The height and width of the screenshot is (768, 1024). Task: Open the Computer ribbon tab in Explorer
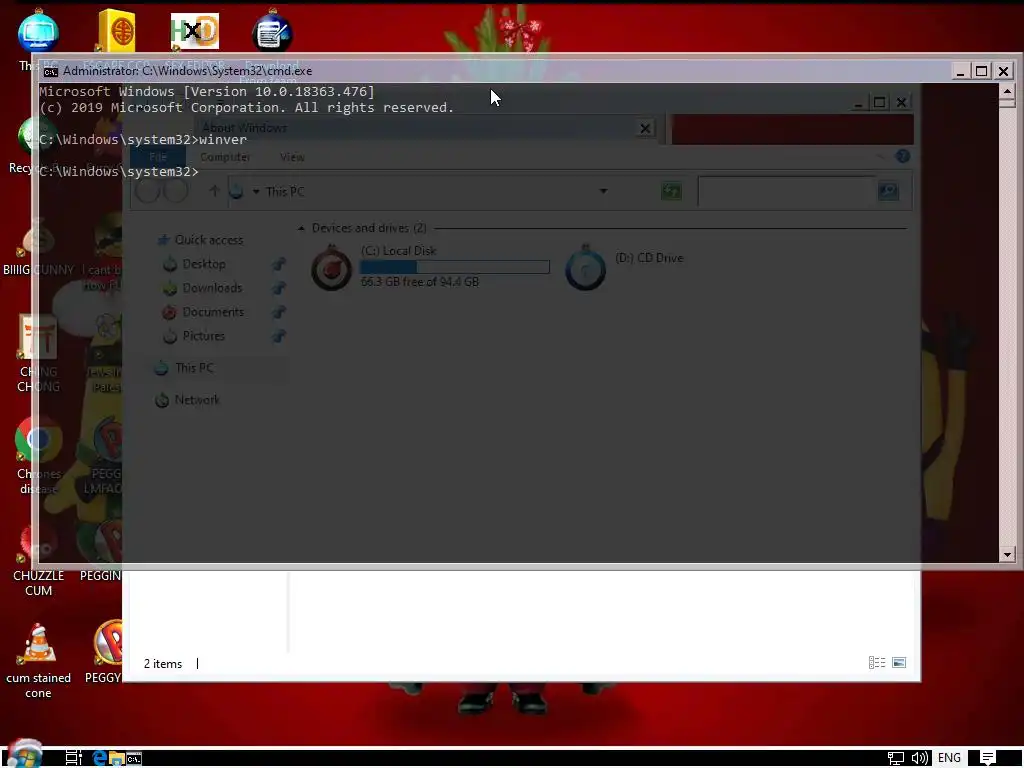pyautogui.click(x=225, y=157)
